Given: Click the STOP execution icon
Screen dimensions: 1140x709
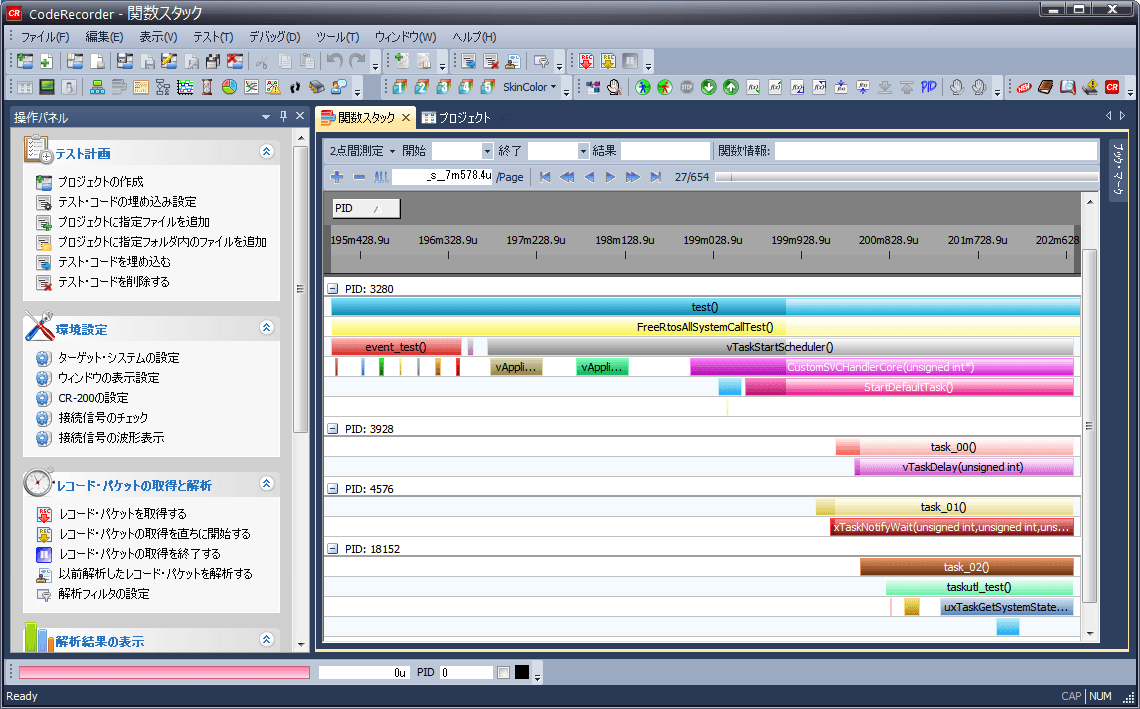Looking at the screenshot, I should pos(688,87).
